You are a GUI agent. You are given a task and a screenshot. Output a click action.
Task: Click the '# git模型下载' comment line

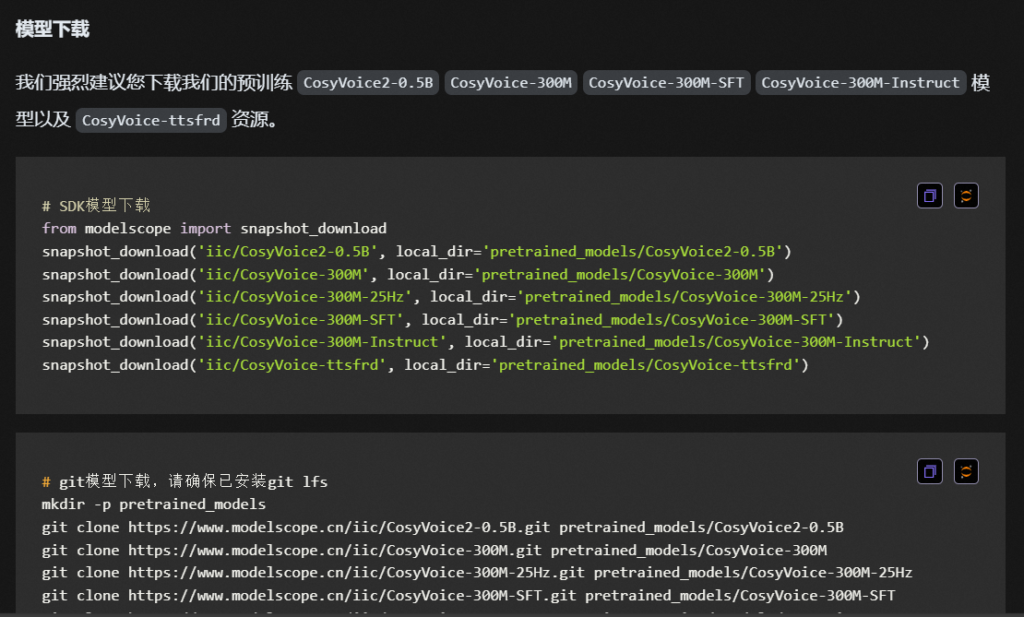(x=185, y=481)
